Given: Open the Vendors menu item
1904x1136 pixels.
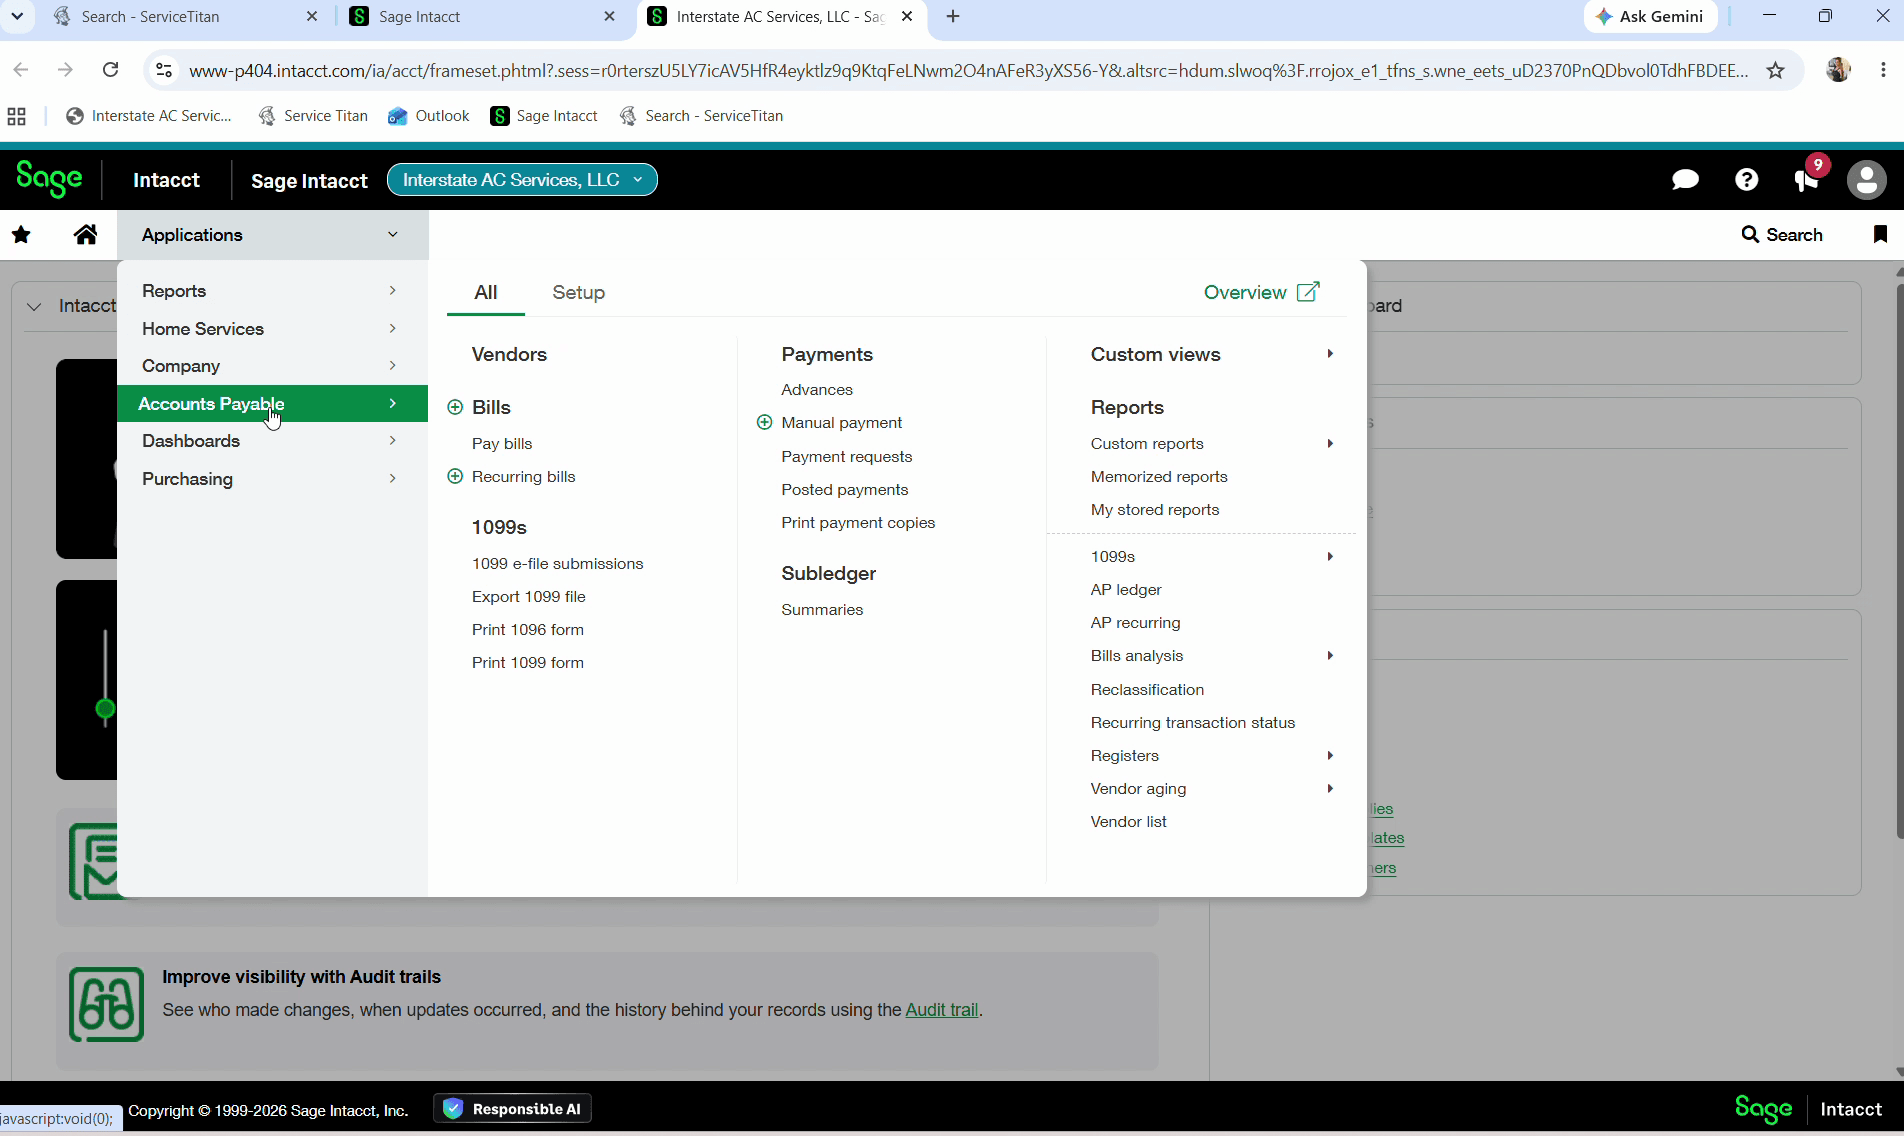Looking at the screenshot, I should (509, 354).
